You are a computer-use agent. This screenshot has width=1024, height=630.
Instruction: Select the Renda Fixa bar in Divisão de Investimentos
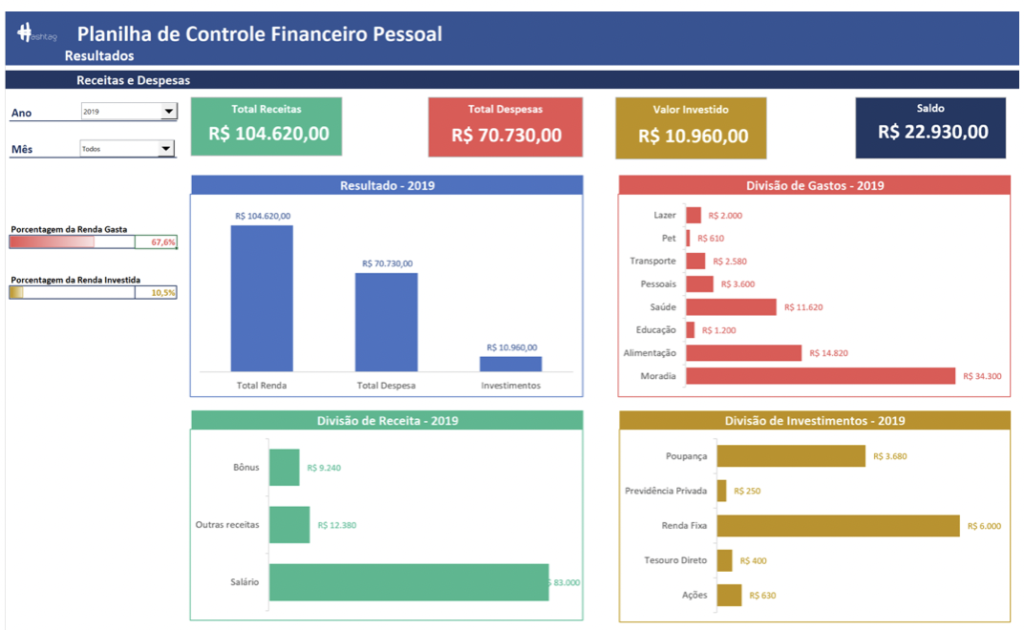(840, 524)
